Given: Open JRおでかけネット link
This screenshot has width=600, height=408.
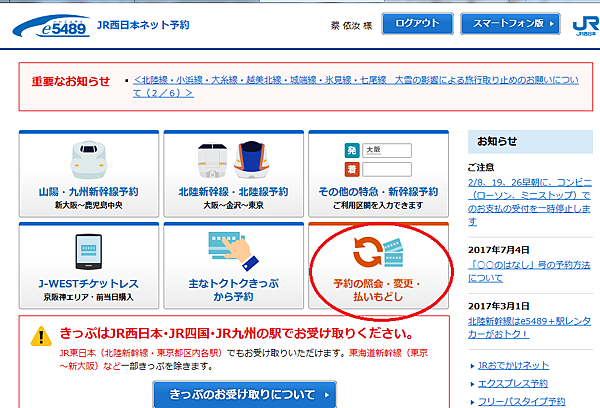Looking at the screenshot, I should tap(514, 366).
